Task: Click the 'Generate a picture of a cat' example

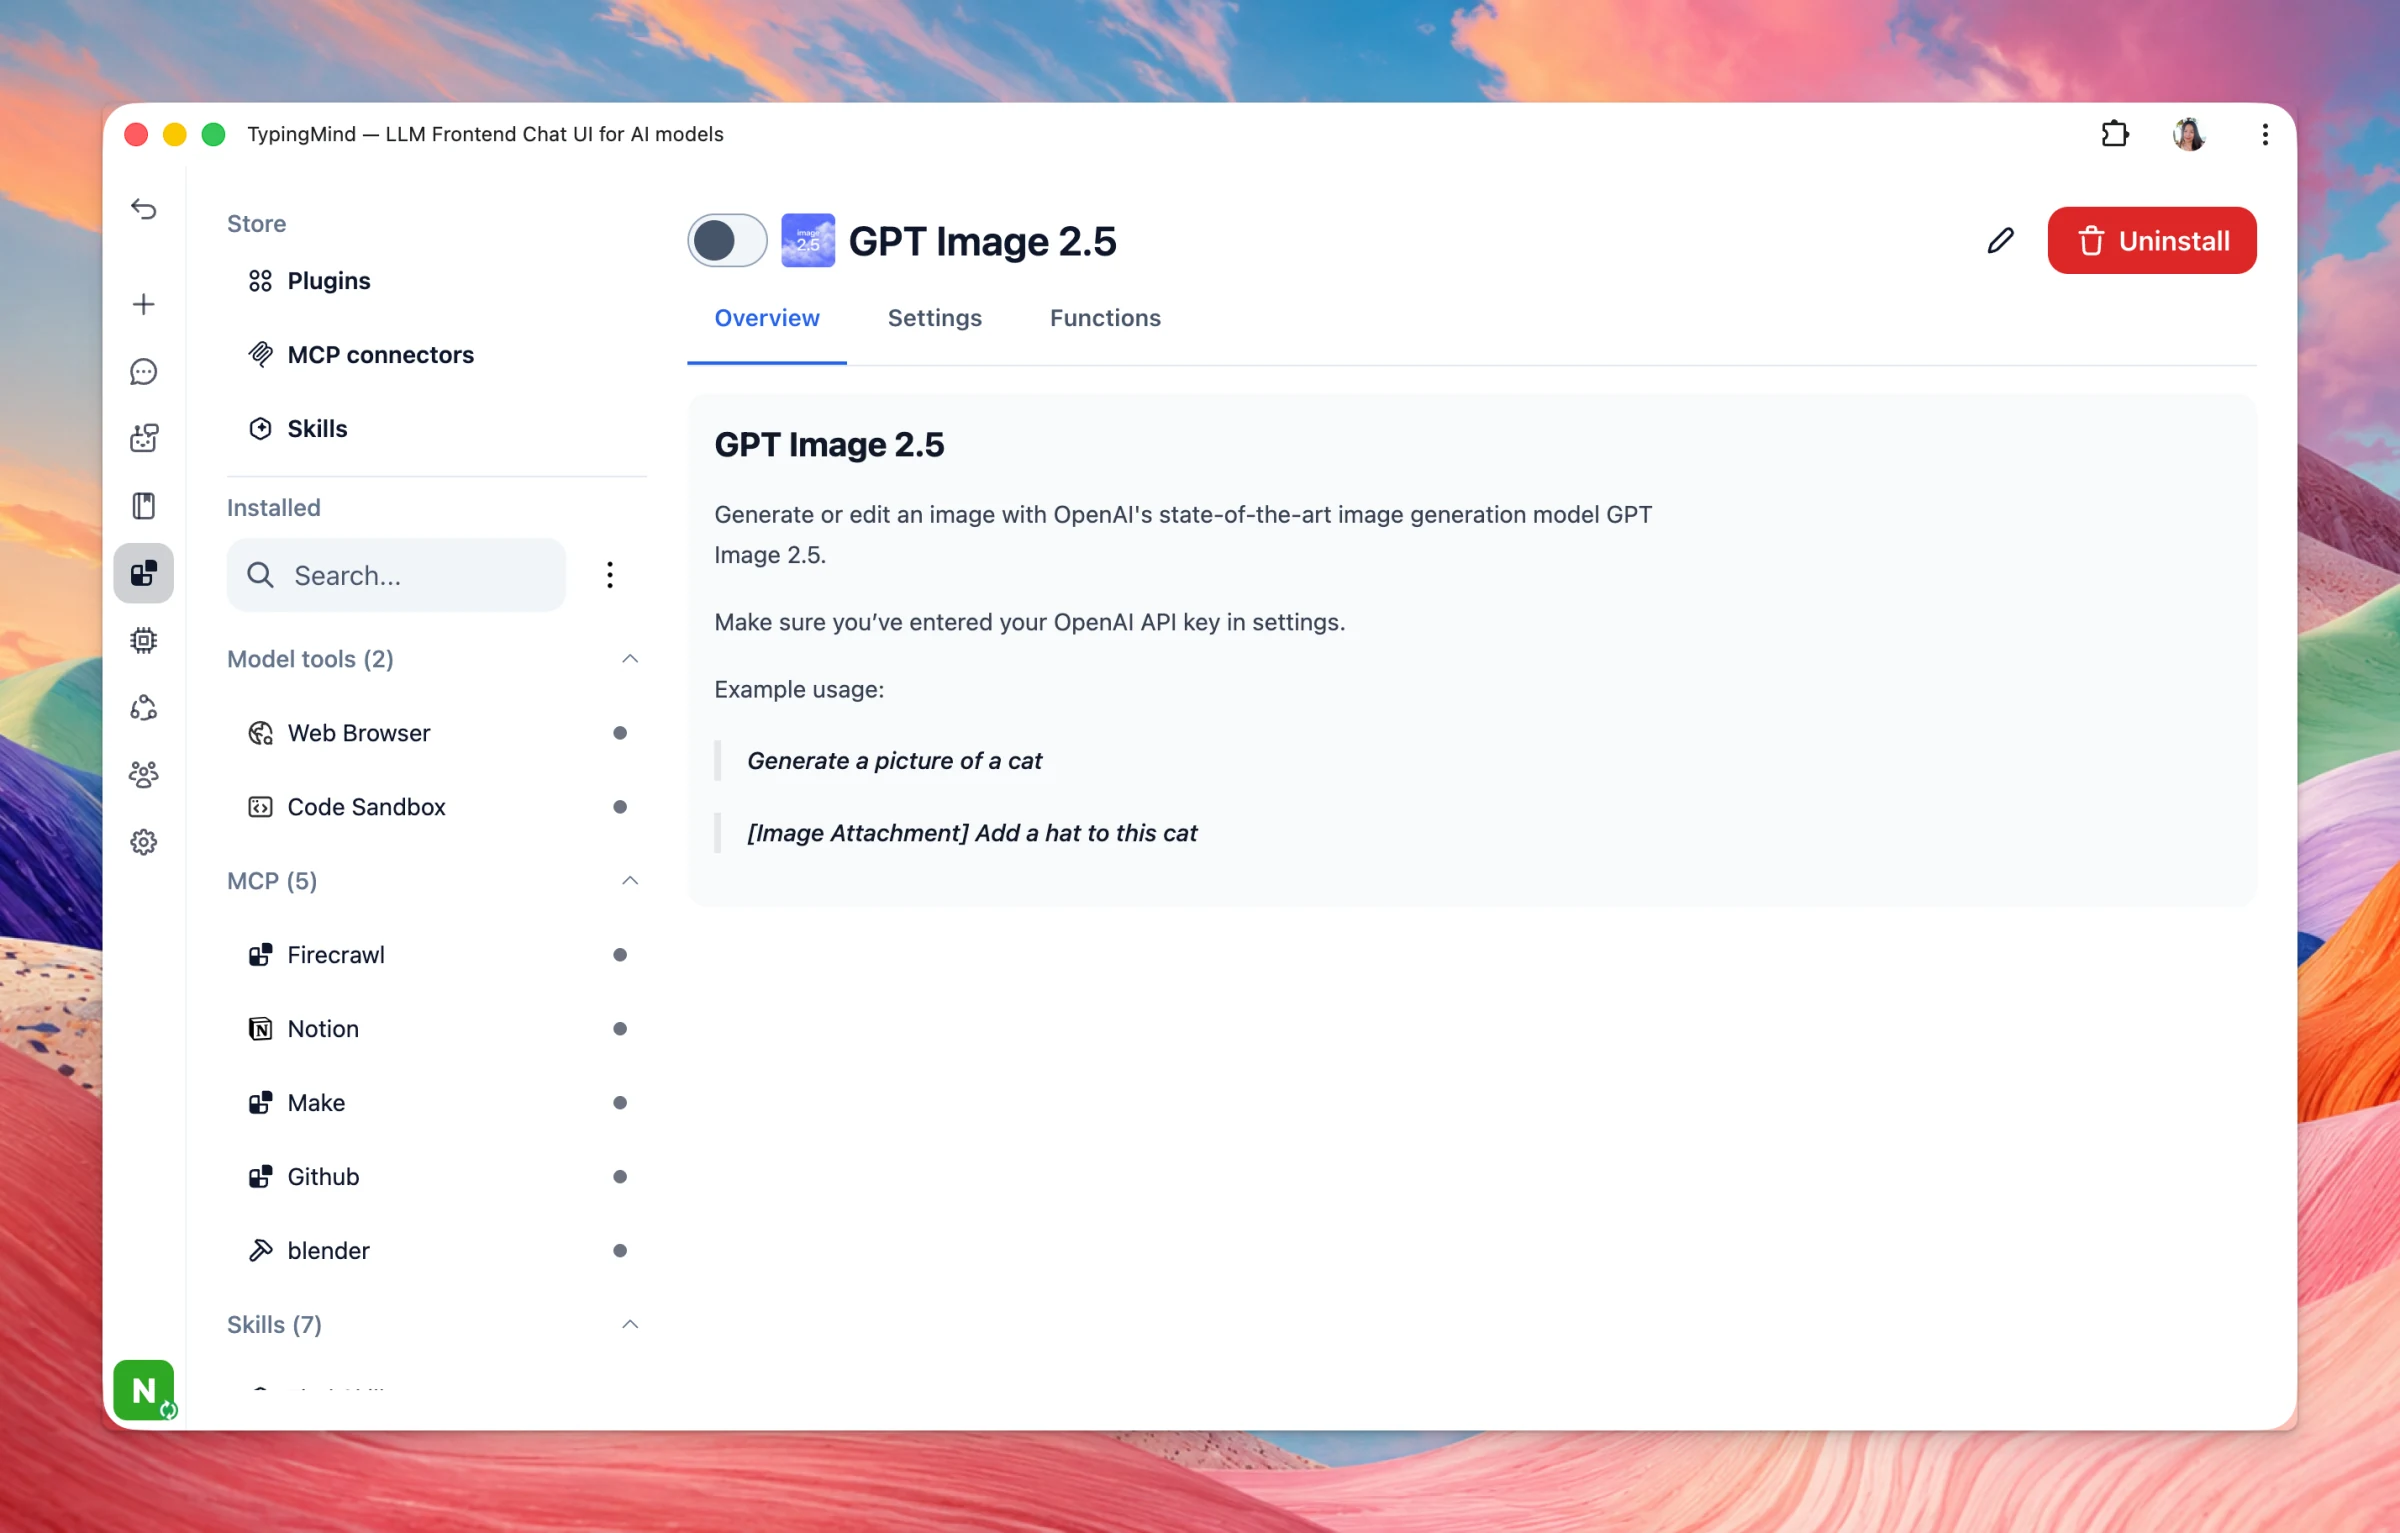Action: [x=894, y=761]
